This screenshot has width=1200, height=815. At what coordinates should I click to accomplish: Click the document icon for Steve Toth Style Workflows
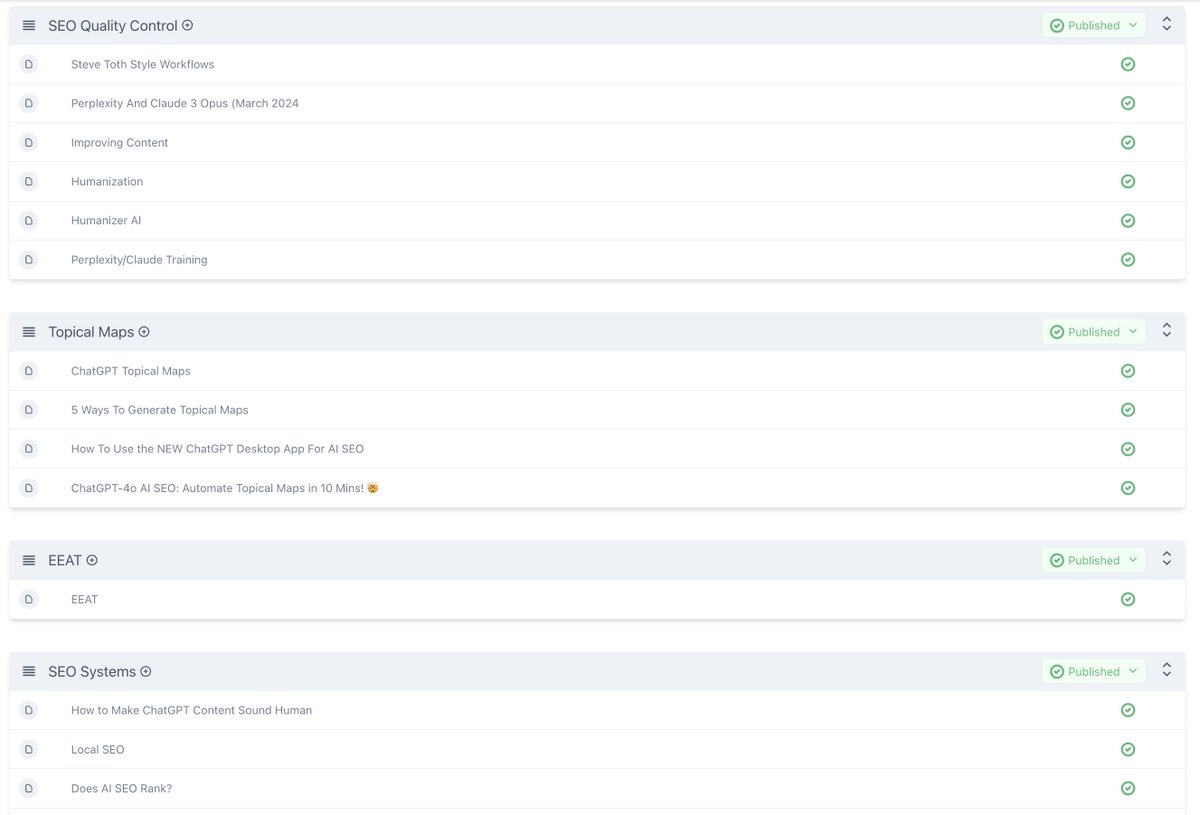(28, 64)
